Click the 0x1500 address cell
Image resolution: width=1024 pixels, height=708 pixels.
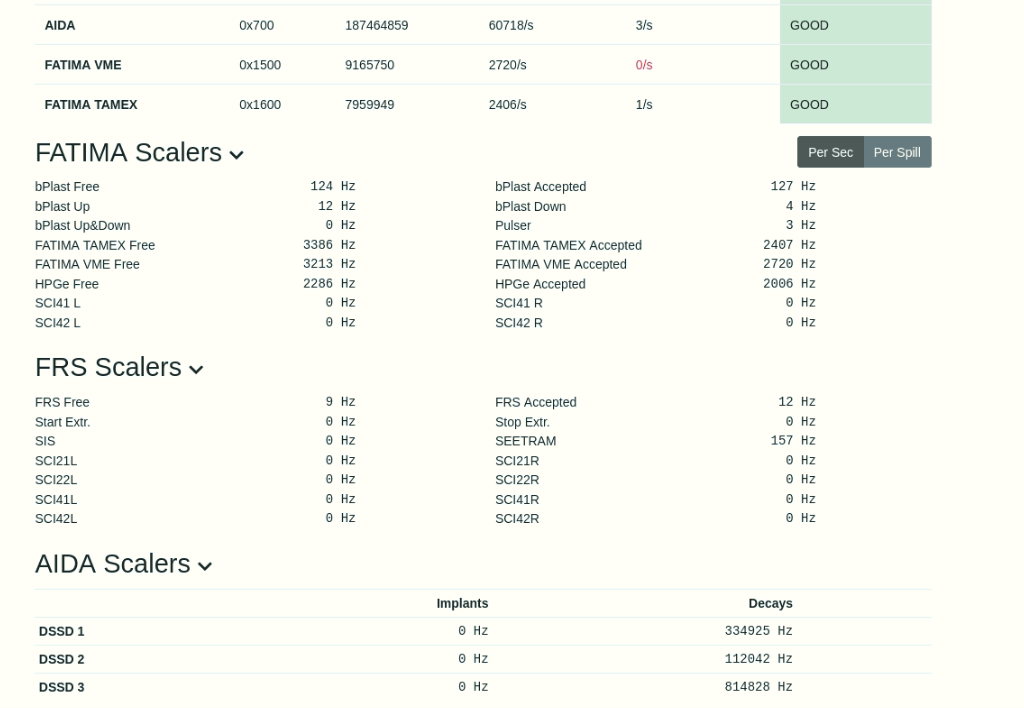click(x=260, y=65)
